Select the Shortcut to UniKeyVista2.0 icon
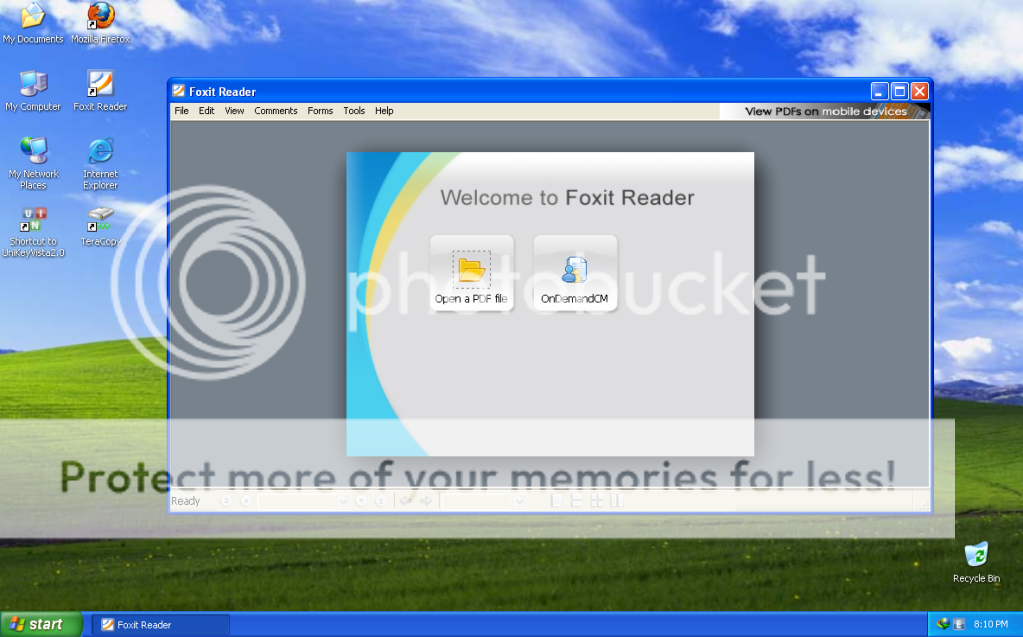 [x=33, y=232]
